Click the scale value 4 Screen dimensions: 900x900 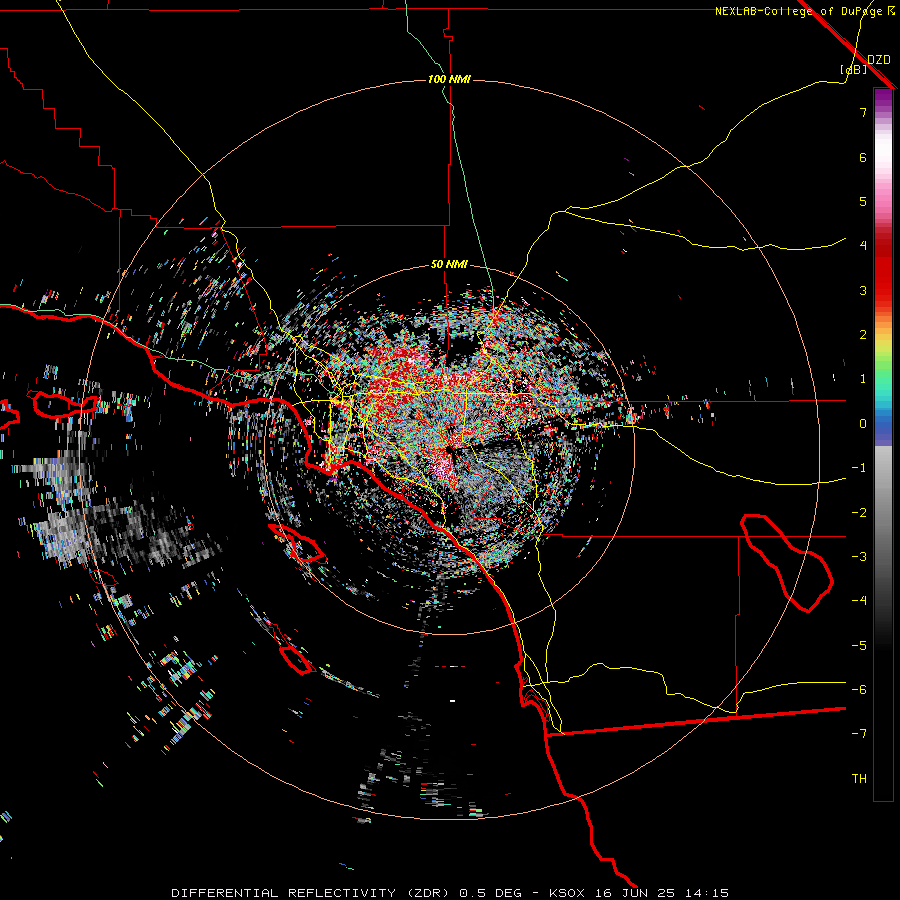(x=863, y=246)
